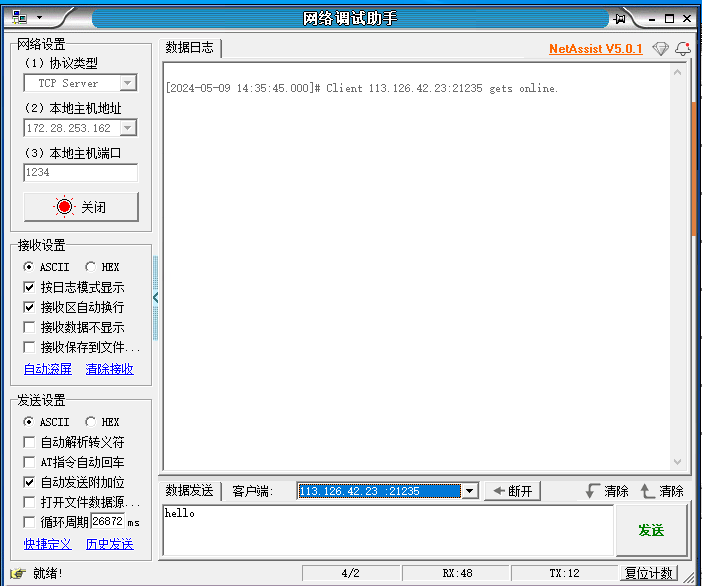Pin the window always on top
This screenshot has height=586, width=702.
pyautogui.click(x=620, y=18)
